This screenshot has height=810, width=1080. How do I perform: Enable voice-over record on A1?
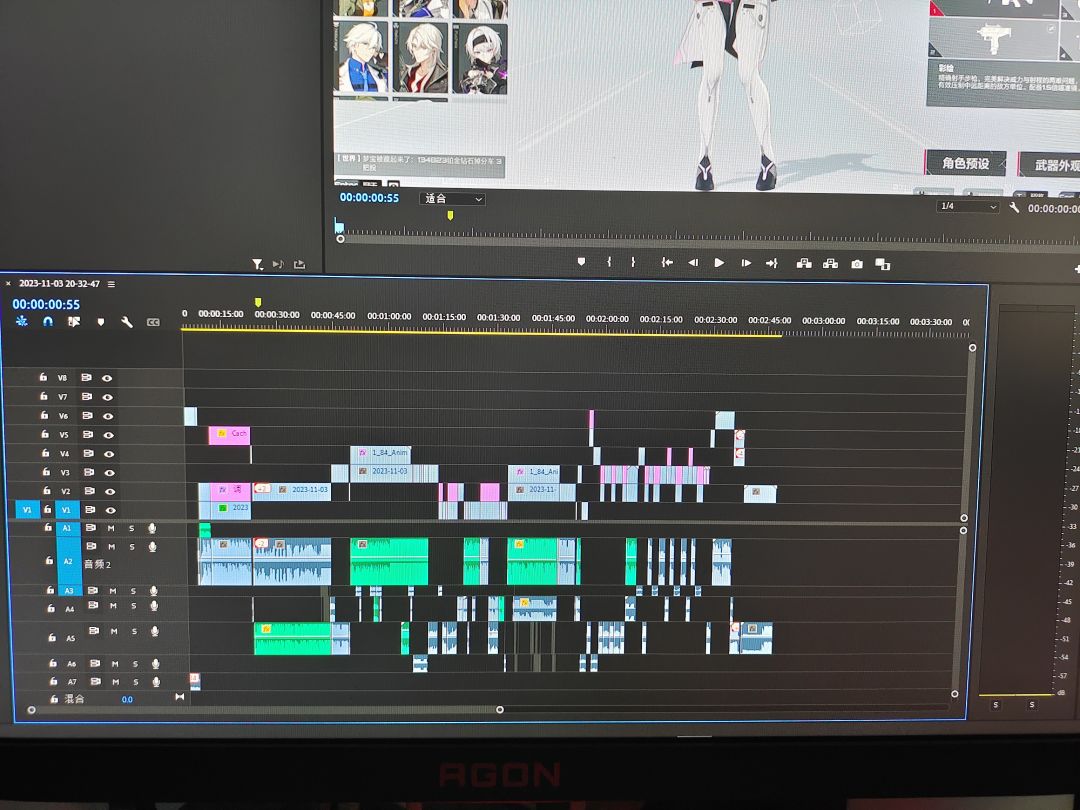tap(152, 528)
